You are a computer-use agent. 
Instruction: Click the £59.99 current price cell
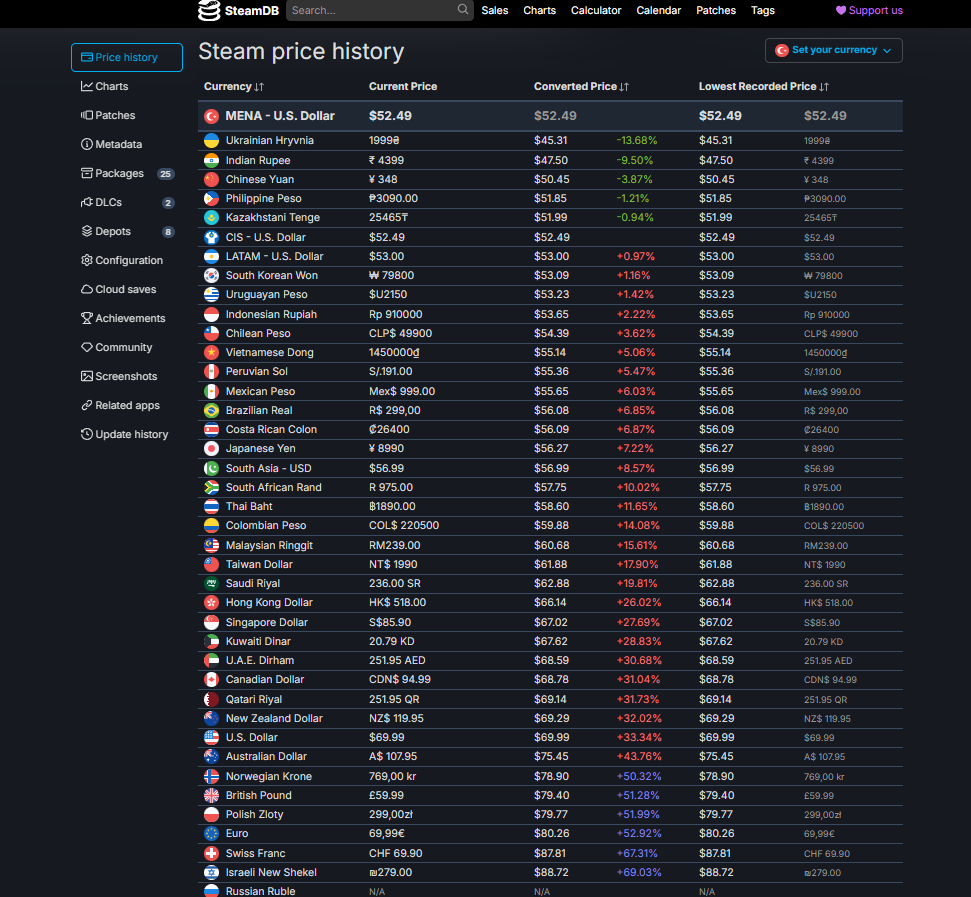[x=386, y=795]
